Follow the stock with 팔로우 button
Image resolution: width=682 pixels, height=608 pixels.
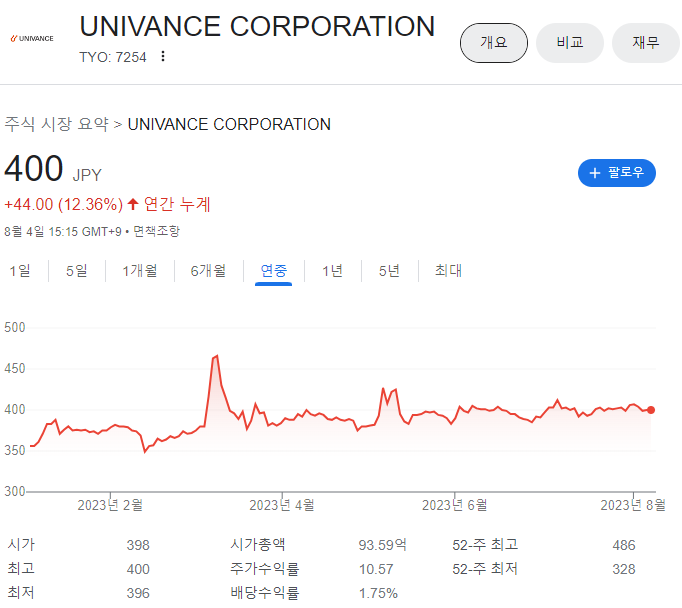617,173
